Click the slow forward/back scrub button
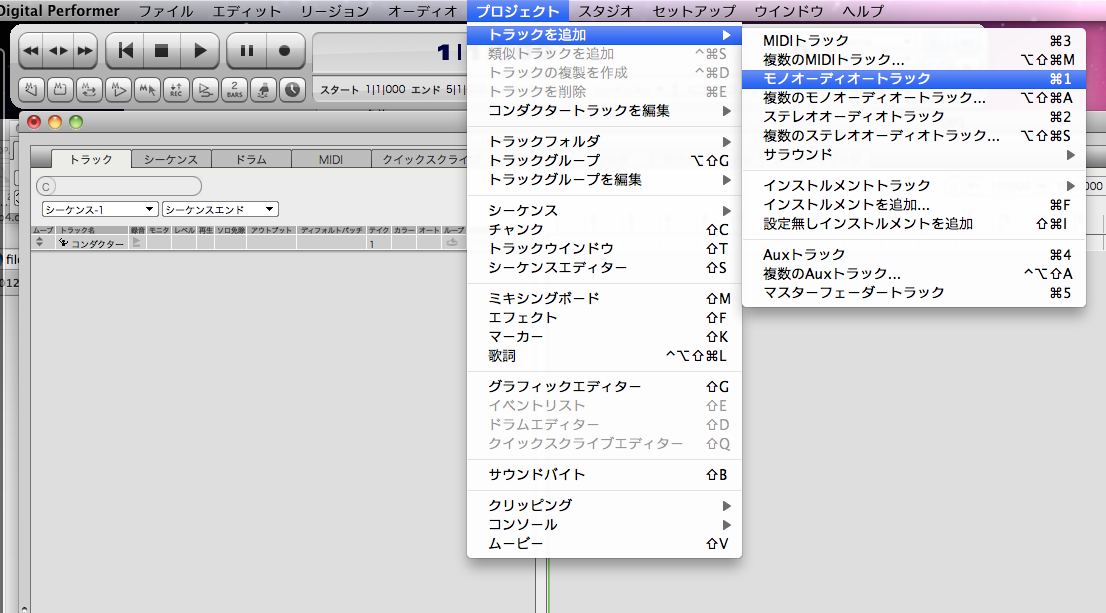 point(58,51)
